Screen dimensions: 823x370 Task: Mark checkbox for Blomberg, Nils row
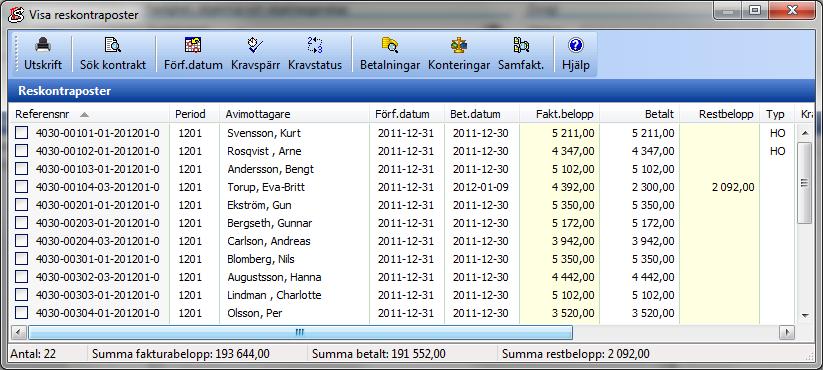(21, 259)
